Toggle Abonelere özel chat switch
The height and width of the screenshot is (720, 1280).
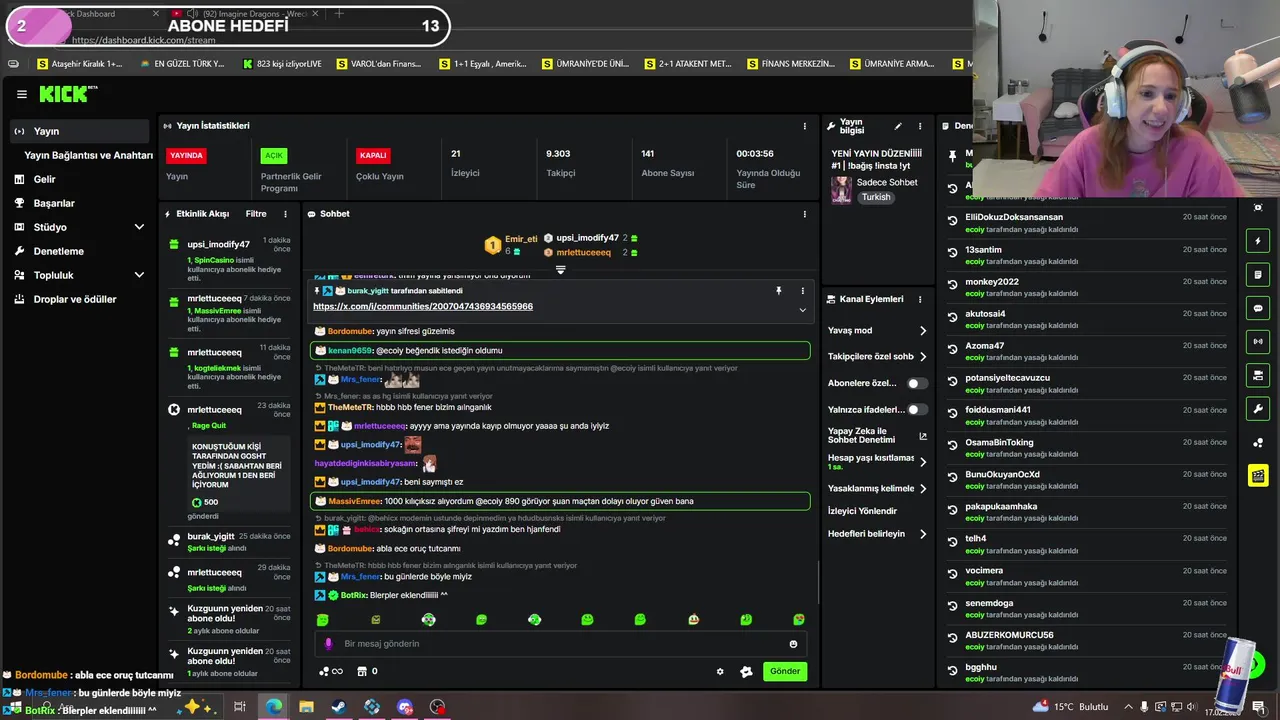(x=917, y=383)
